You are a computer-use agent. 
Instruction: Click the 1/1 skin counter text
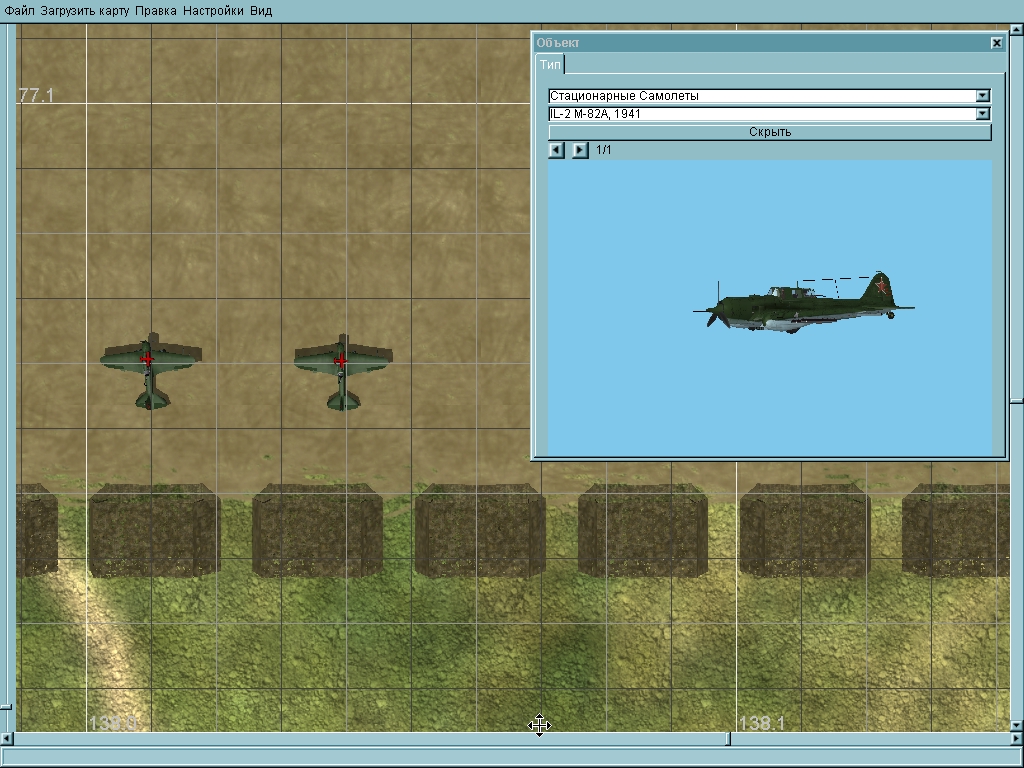[x=603, y=150]
